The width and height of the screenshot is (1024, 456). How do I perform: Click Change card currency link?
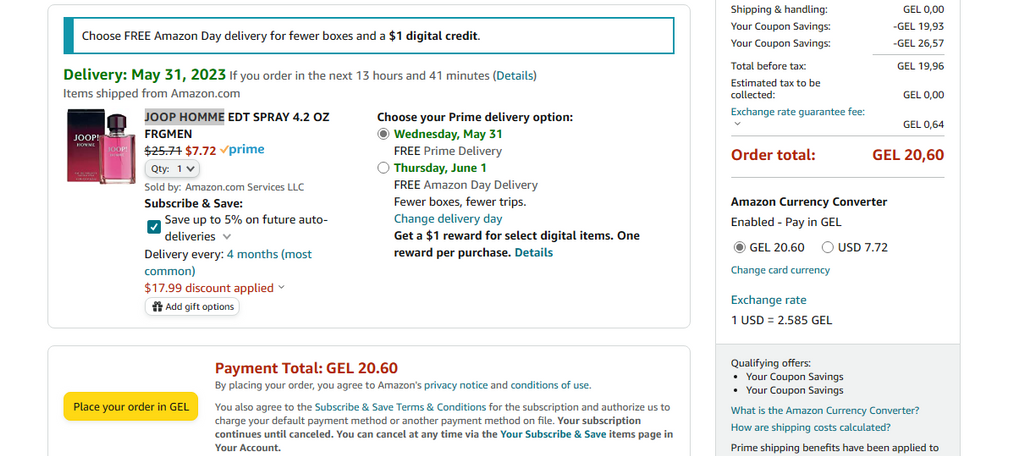click(x=780, y=270)
